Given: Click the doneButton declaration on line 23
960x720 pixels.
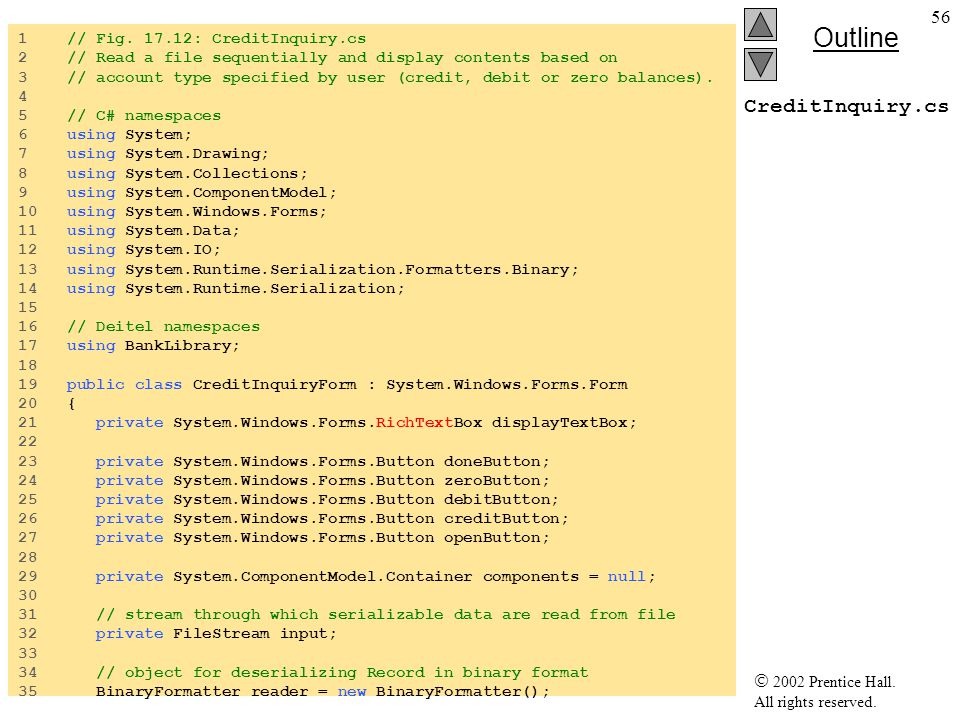Looking at the screenshot, I should [x=323, y=462].
